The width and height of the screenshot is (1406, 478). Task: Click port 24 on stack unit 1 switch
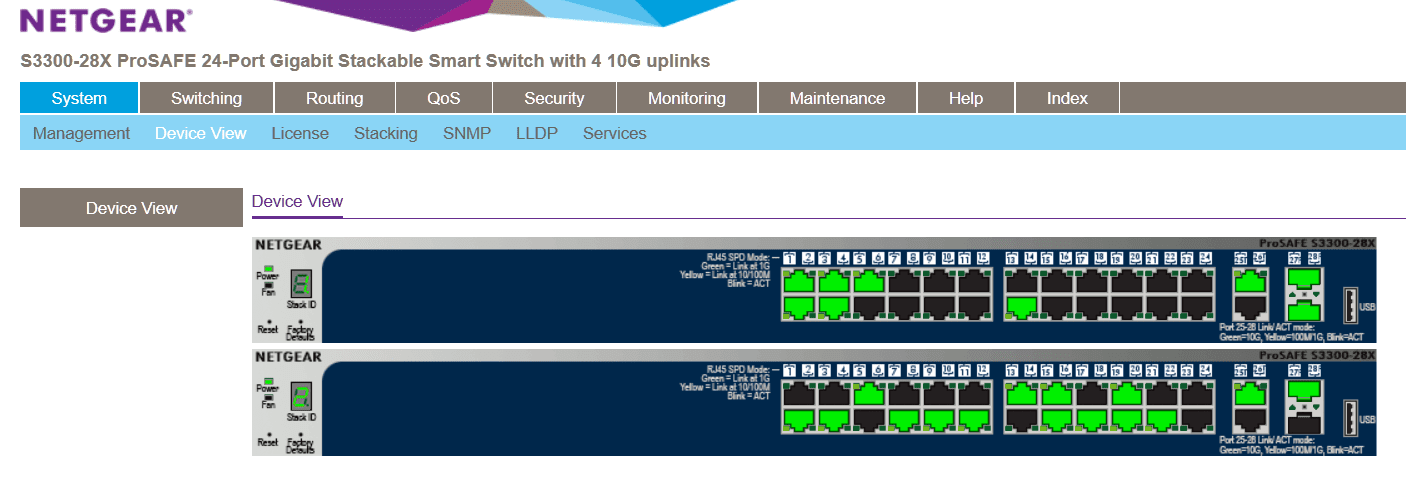pyautogui.click(x=1198, y=307)
